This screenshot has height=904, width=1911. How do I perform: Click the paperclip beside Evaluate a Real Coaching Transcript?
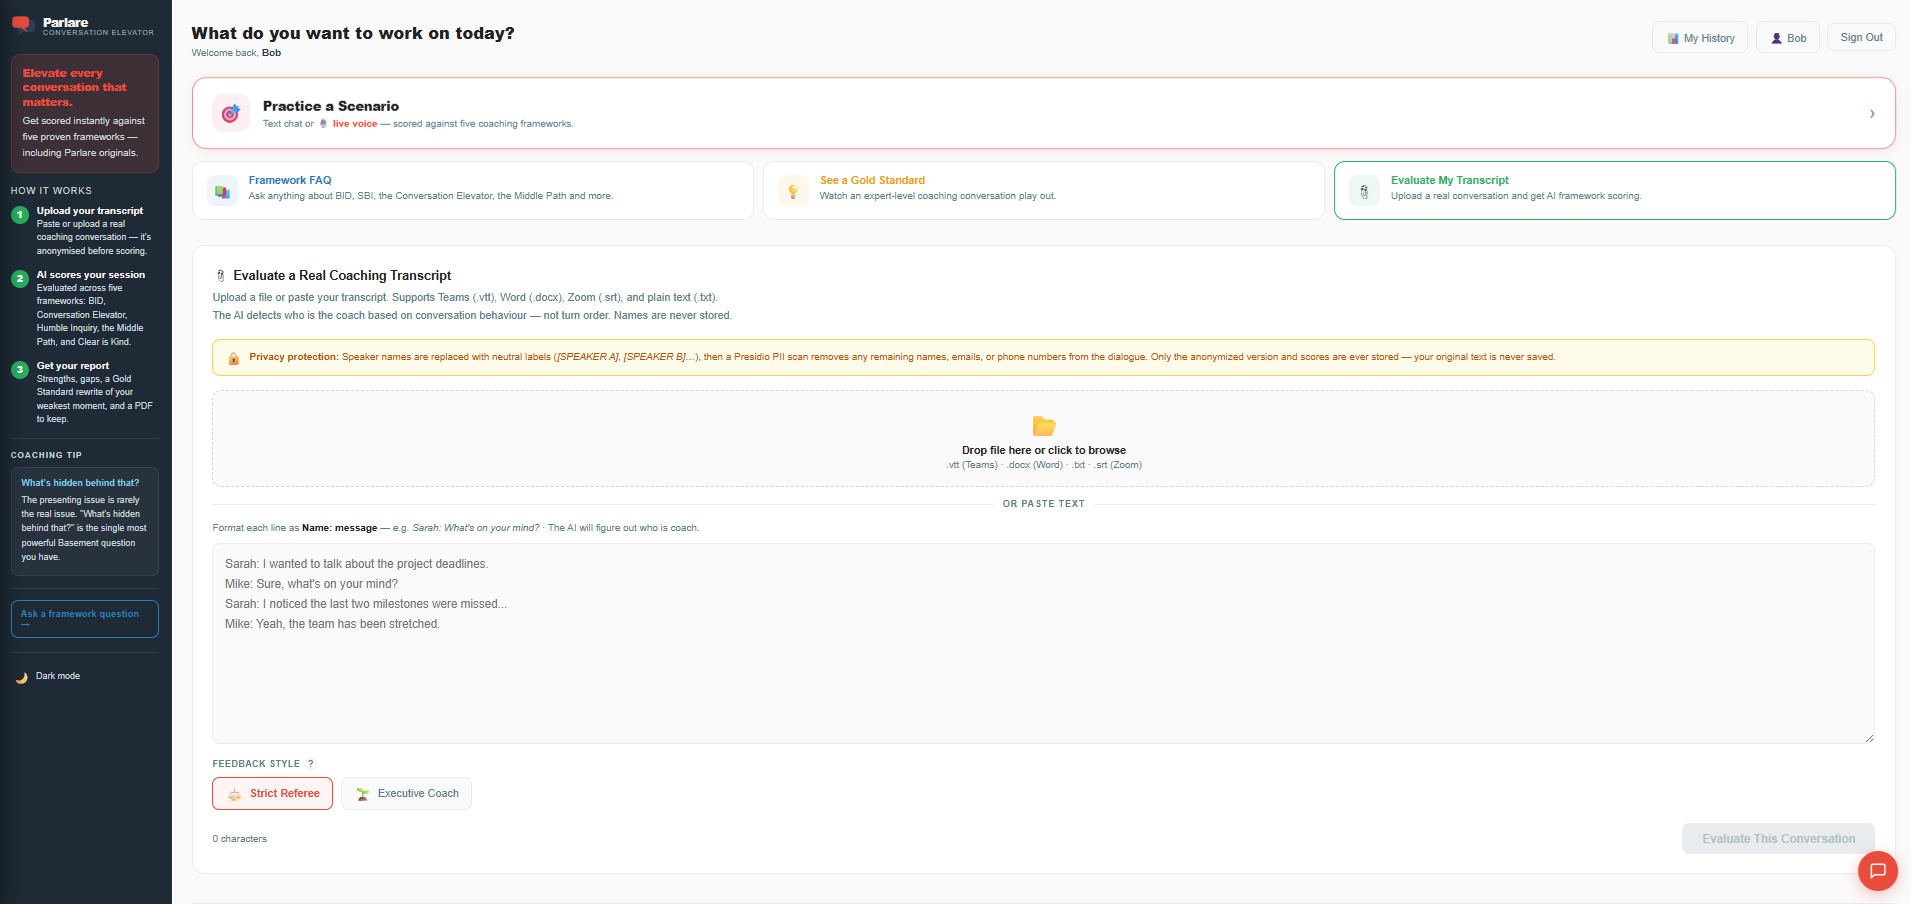(x=221, y=276)
